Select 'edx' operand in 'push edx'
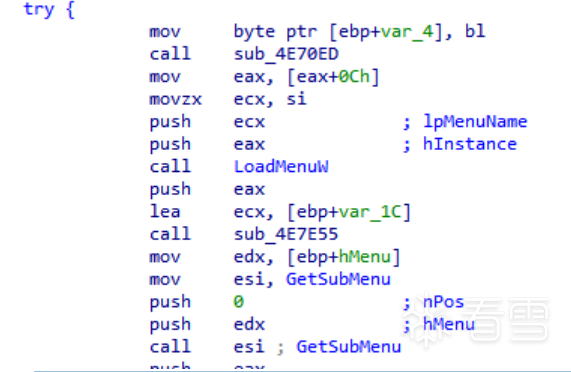Viewport: 571px width, 372px height. (249, 324)
